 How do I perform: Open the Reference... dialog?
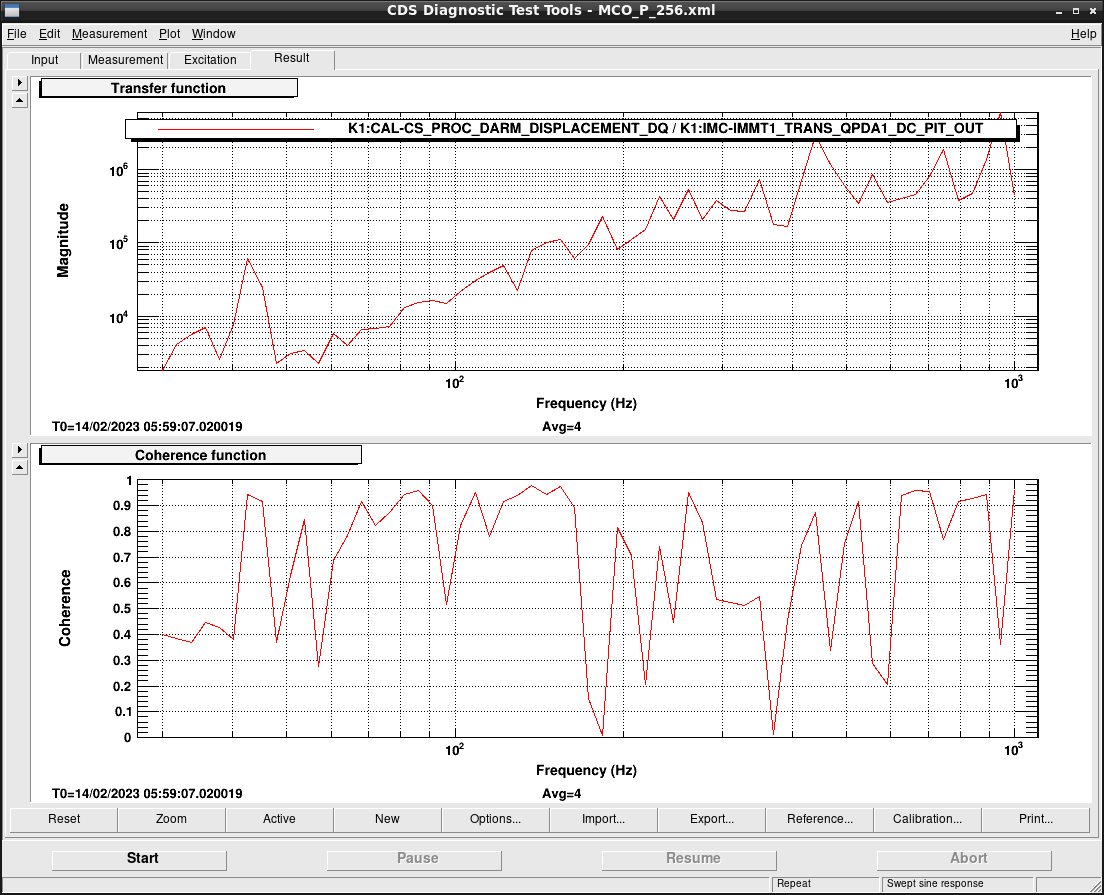click(820, 819)
